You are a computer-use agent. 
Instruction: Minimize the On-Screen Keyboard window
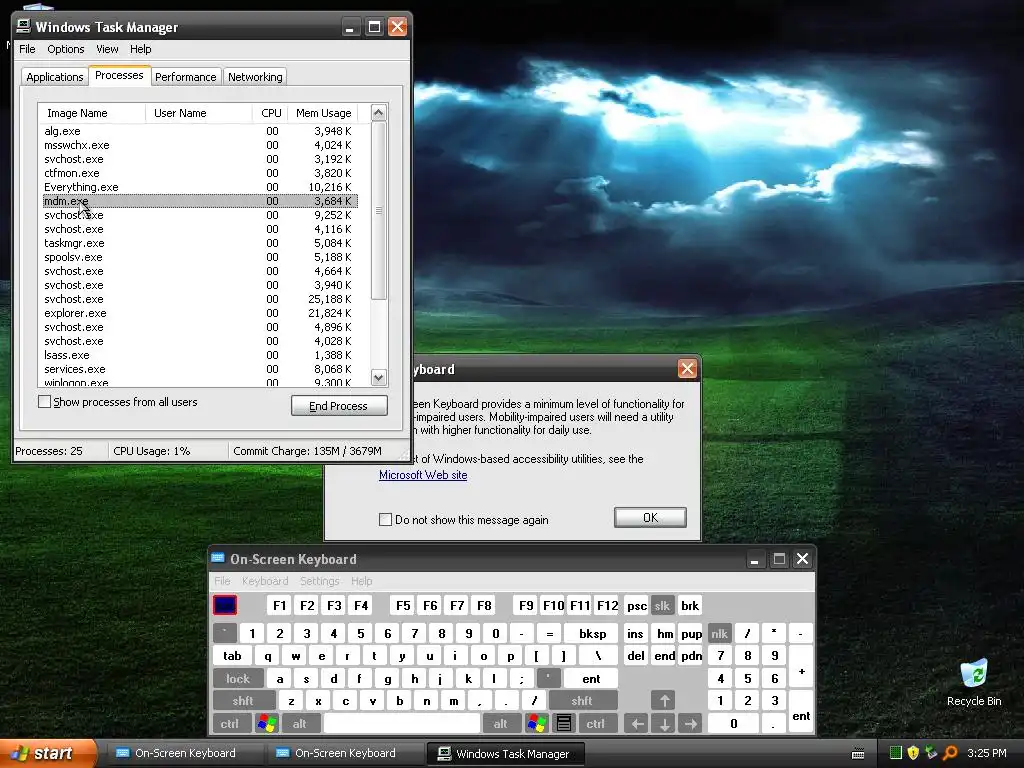754,559
